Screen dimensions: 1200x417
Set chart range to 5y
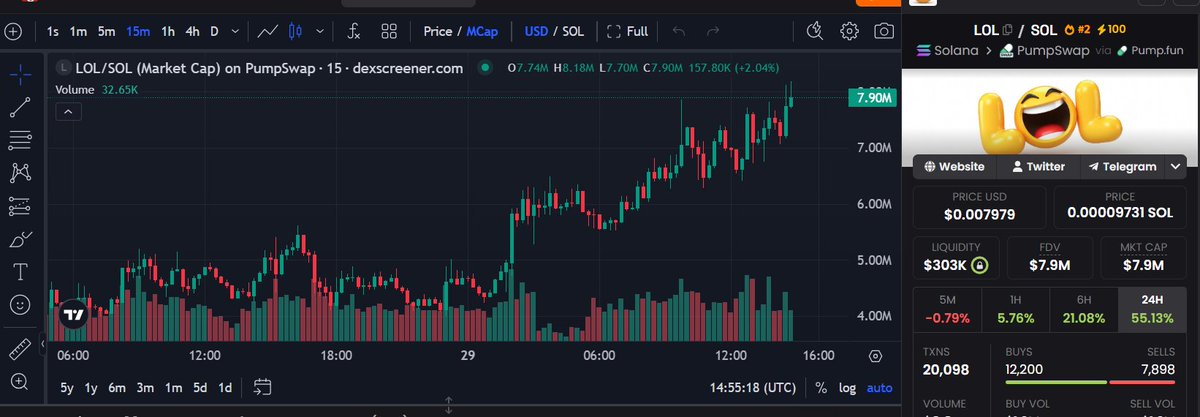point(66,387)
